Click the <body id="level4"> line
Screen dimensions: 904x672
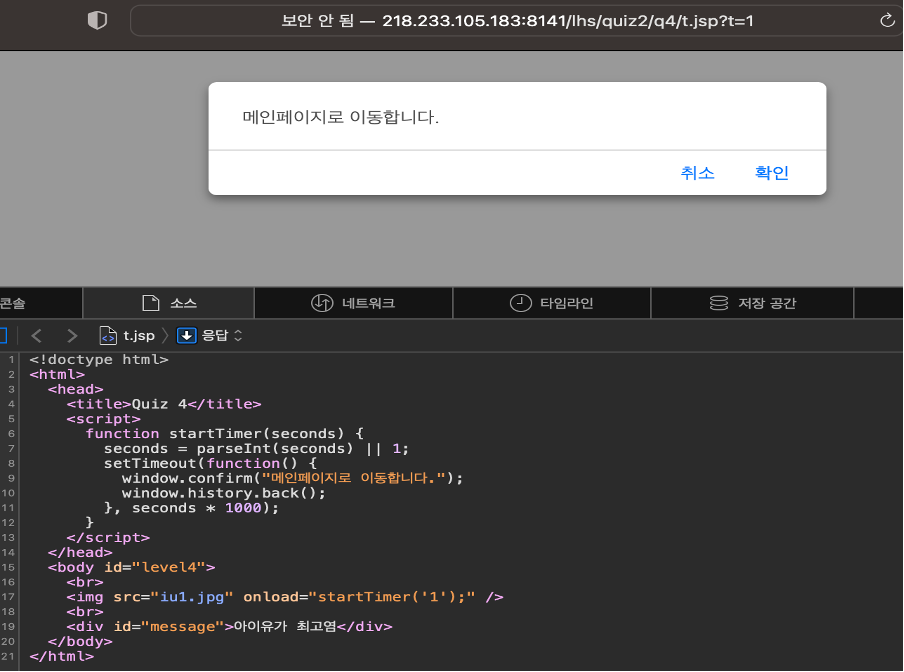click(131, 567)
